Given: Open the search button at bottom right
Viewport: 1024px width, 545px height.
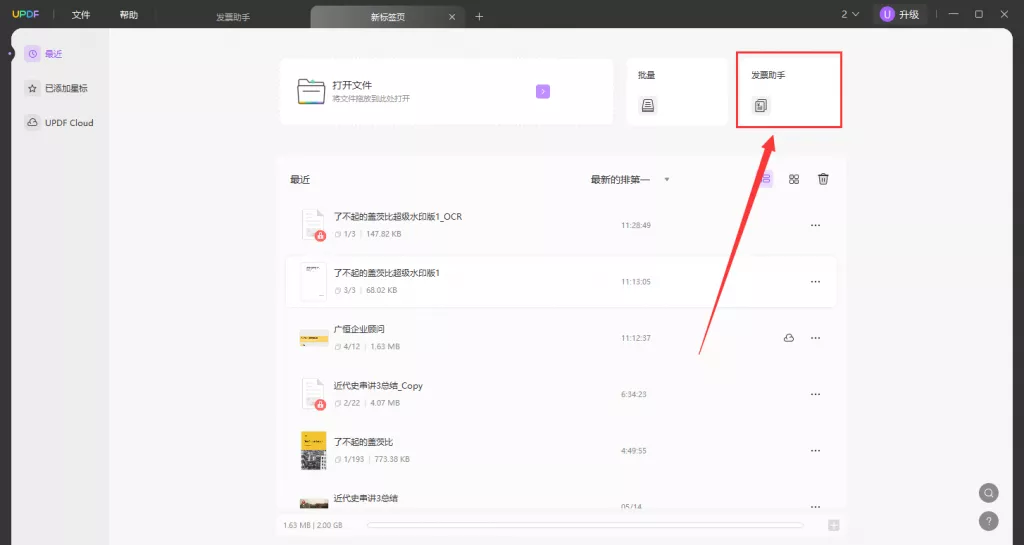Looking at the screenshot, I should 989,493.
